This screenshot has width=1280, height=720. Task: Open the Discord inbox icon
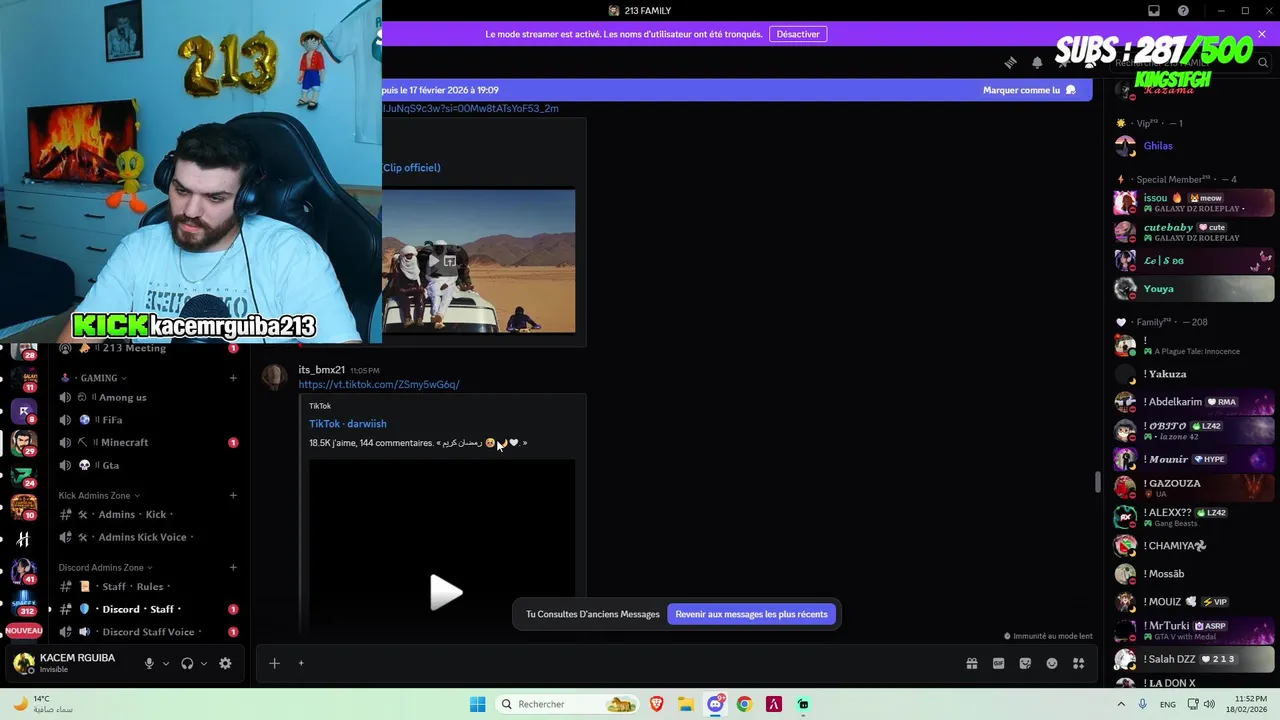pyautogui.click(x=1153, y=11)
